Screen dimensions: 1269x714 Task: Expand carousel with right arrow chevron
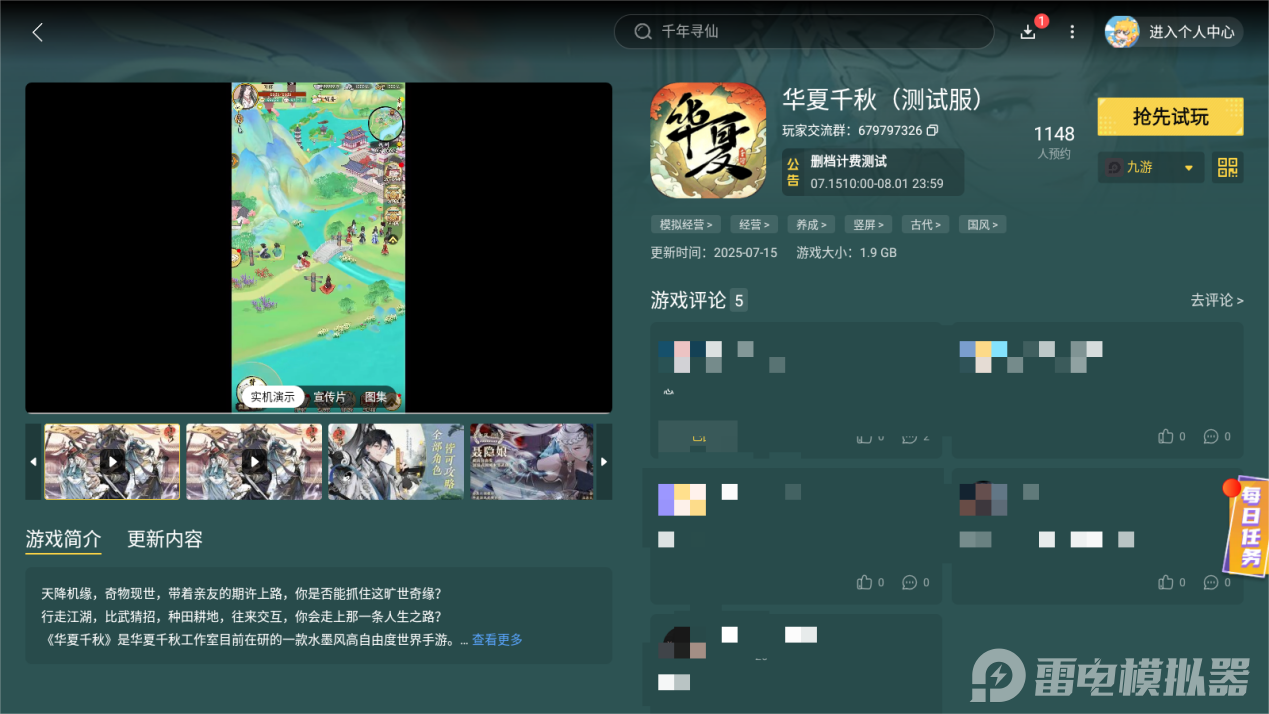[x=604, y=461]
